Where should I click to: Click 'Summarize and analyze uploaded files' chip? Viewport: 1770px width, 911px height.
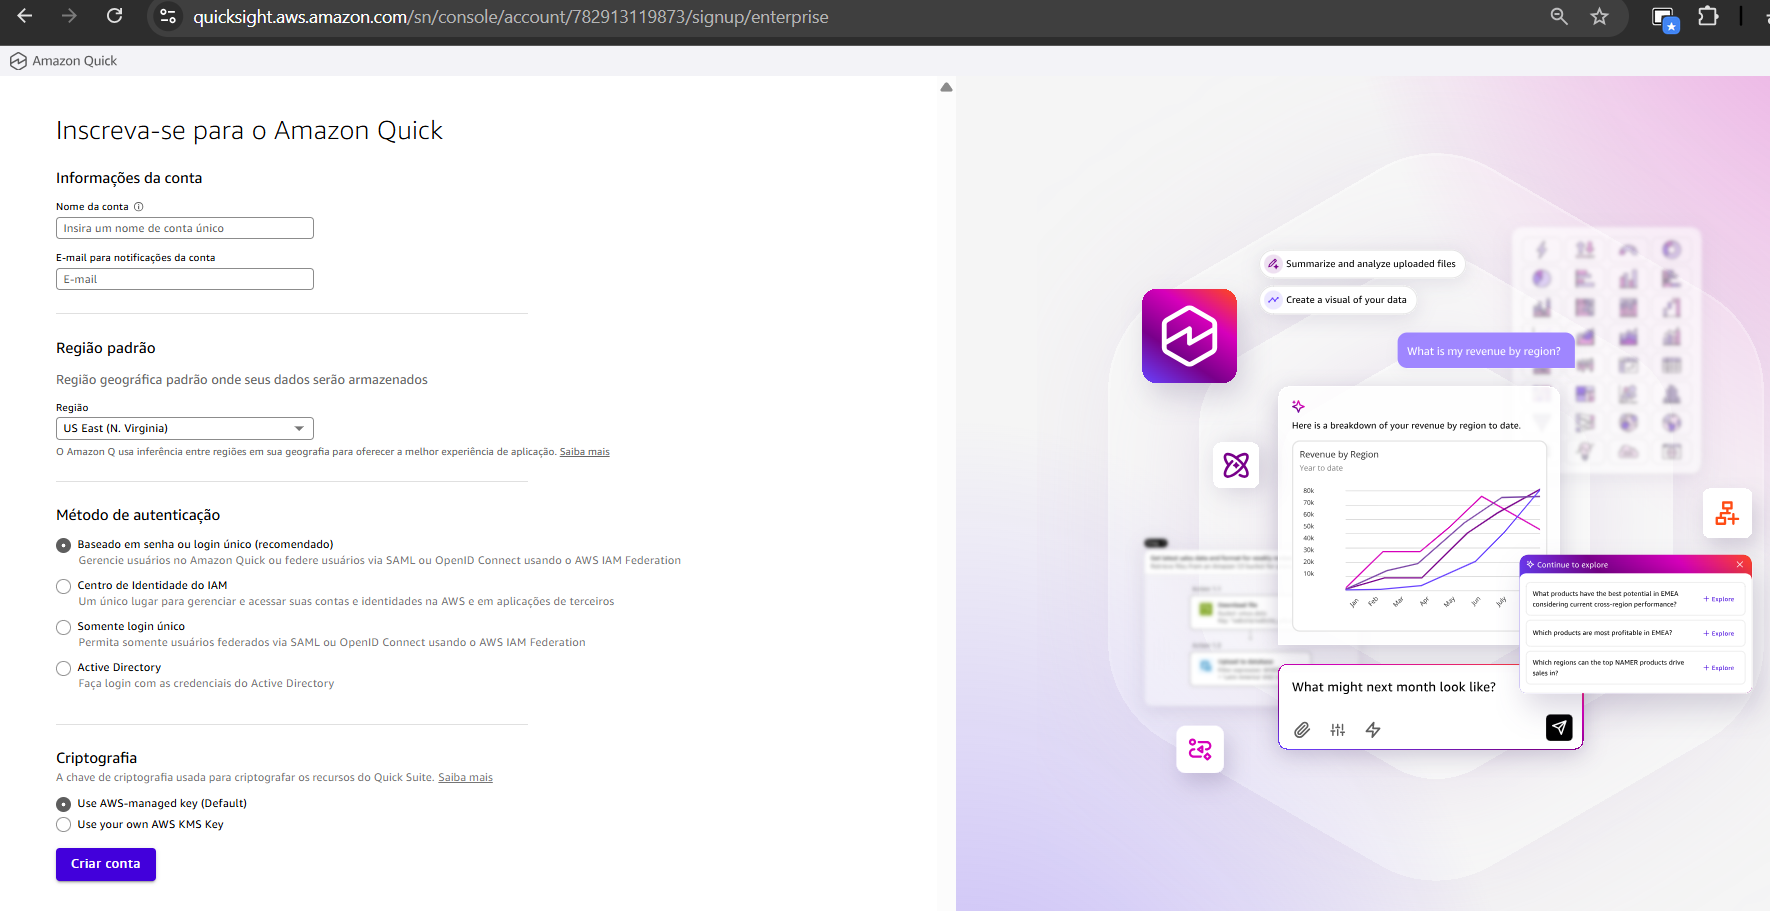point(1362,264)
